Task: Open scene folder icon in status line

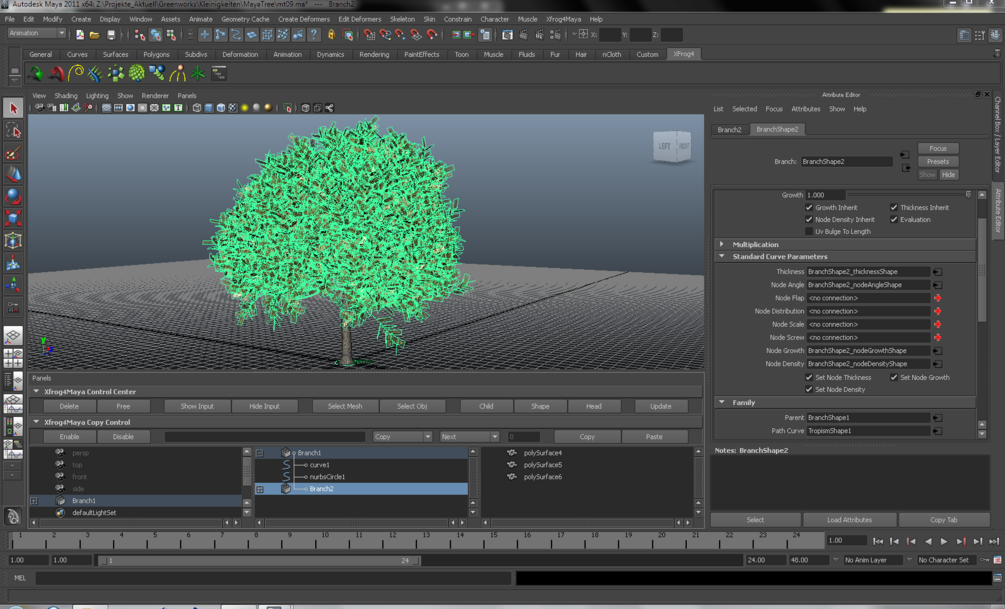Action: click(94, 35)
